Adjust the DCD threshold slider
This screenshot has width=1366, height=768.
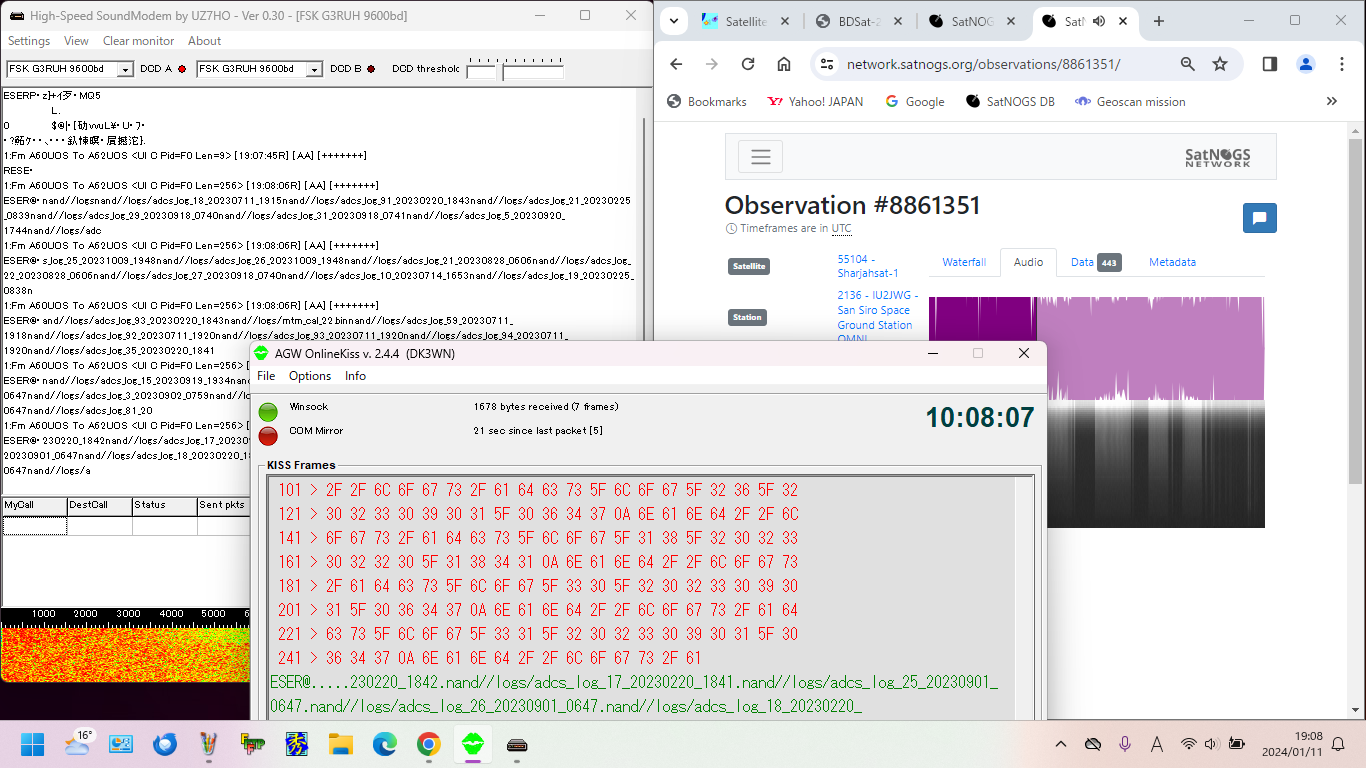[x=532, y=70]
